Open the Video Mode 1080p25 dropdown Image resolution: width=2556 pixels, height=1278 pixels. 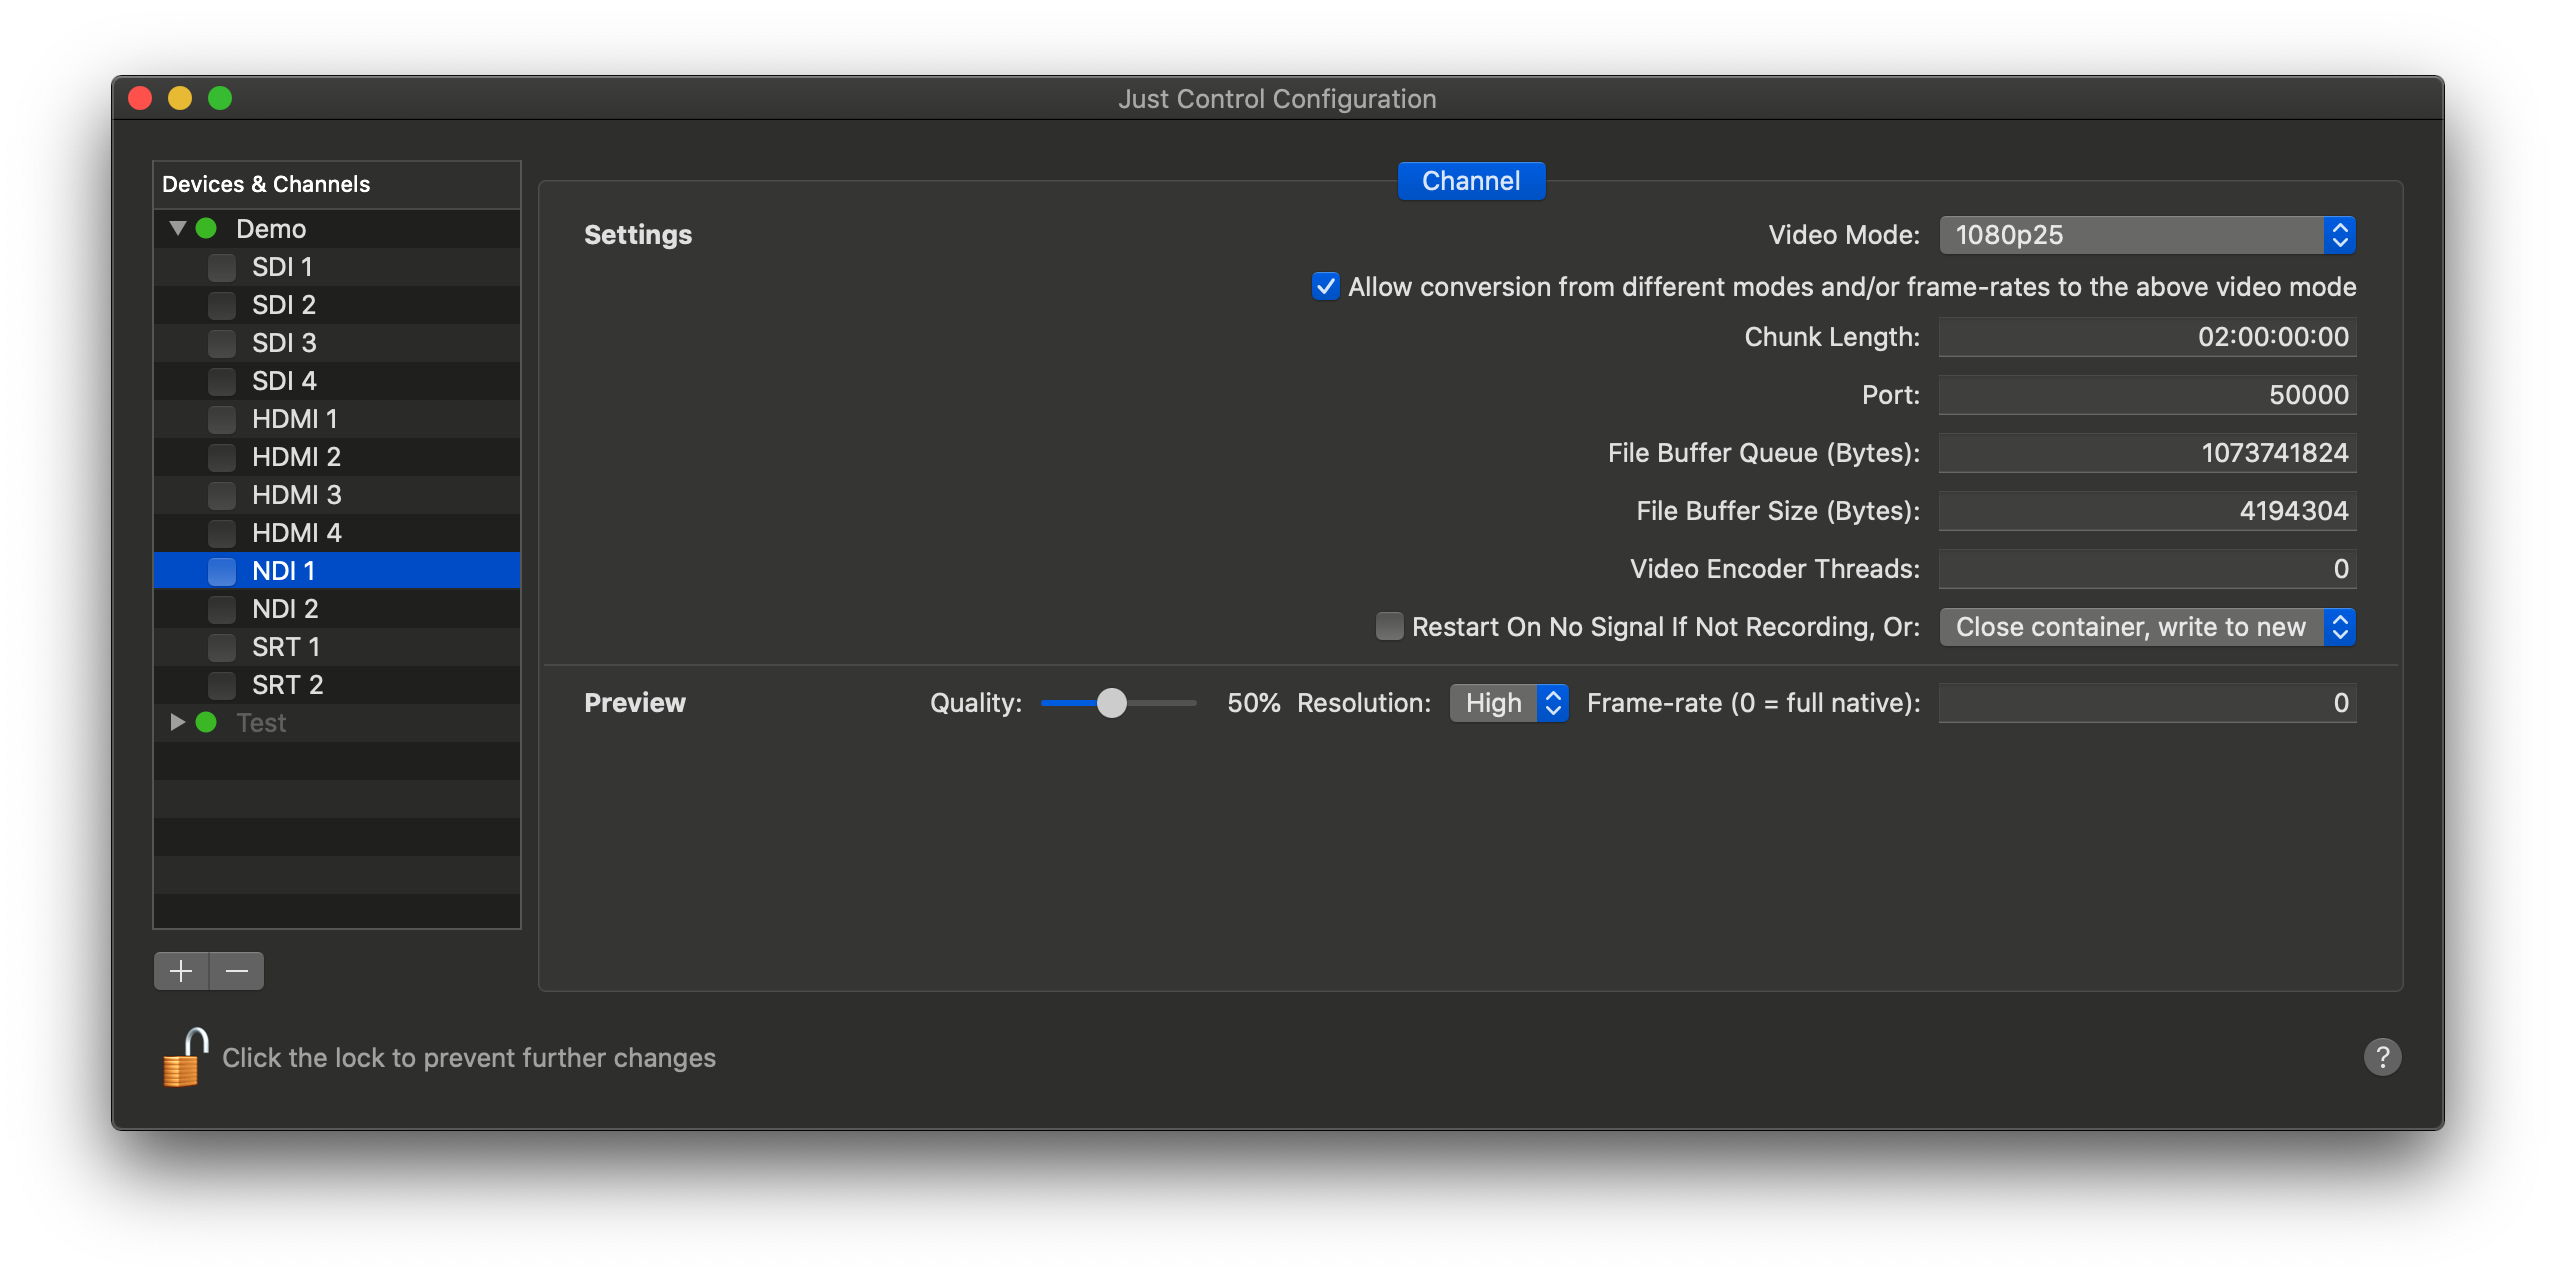click(x=2147, y=235)
